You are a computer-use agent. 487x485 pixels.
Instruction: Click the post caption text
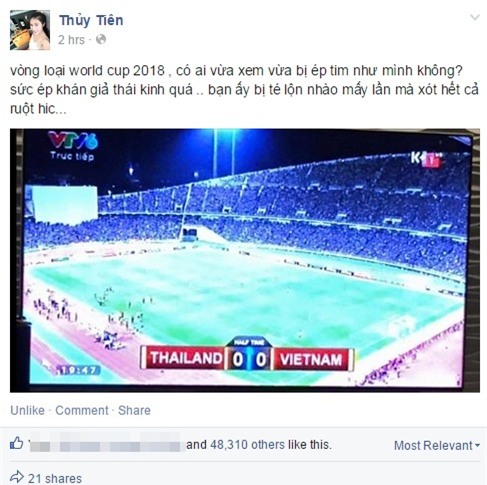(244, 90)
